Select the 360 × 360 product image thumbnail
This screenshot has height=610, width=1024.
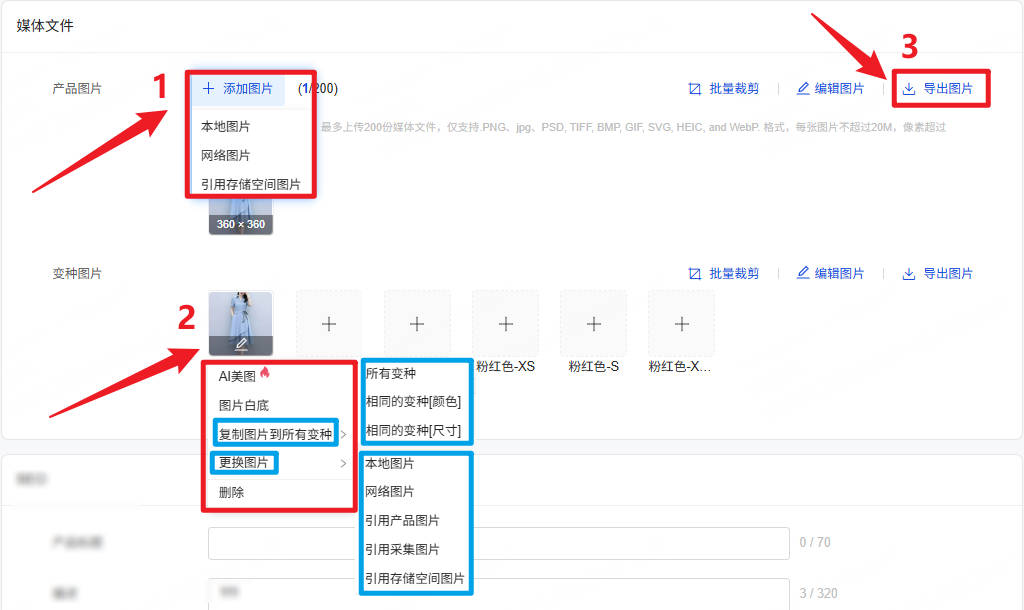240,216
